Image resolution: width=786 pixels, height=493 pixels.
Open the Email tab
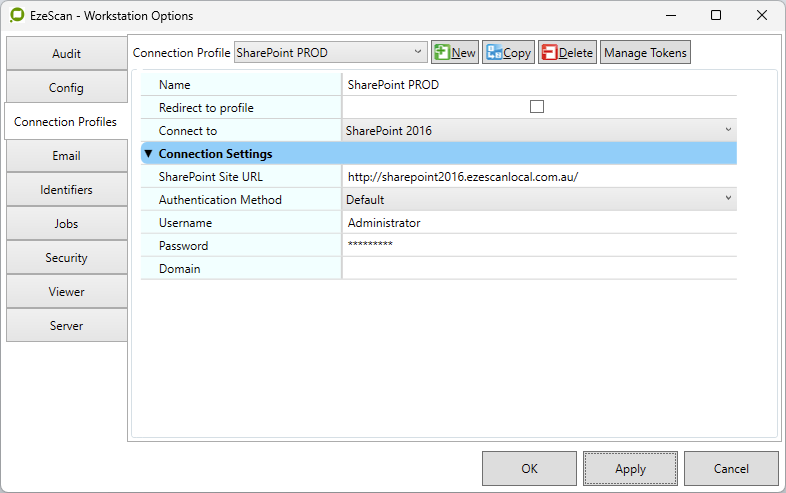(x=66, y=156)
